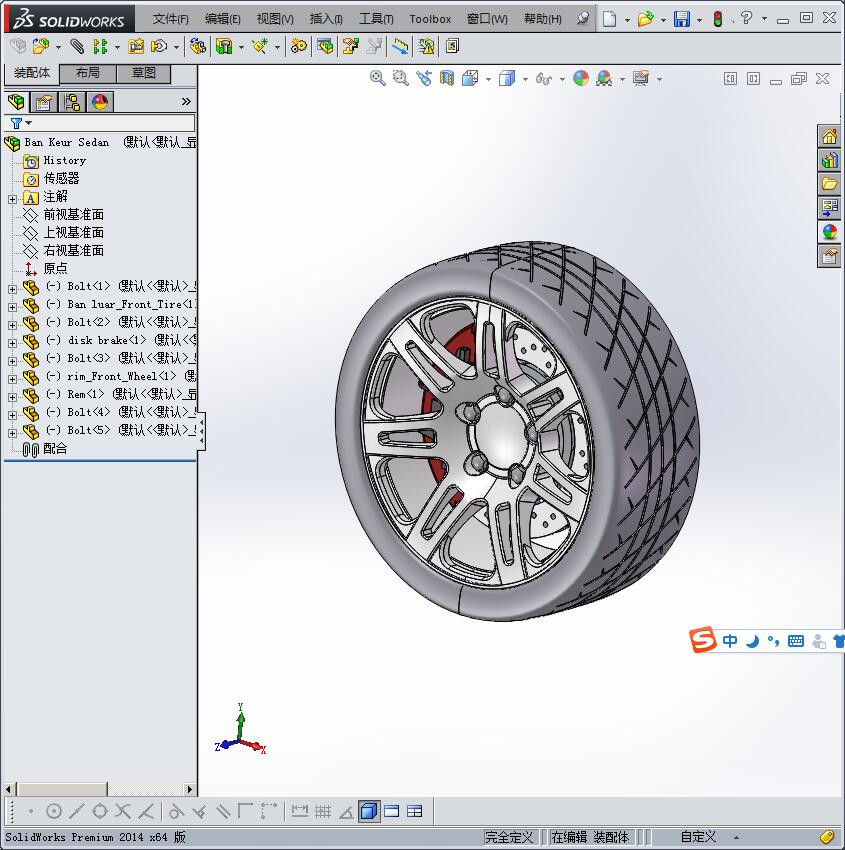Click the 自定义 units status bar entry
The height and width of the screenshot is (850, 845).
tap(698, 837)
